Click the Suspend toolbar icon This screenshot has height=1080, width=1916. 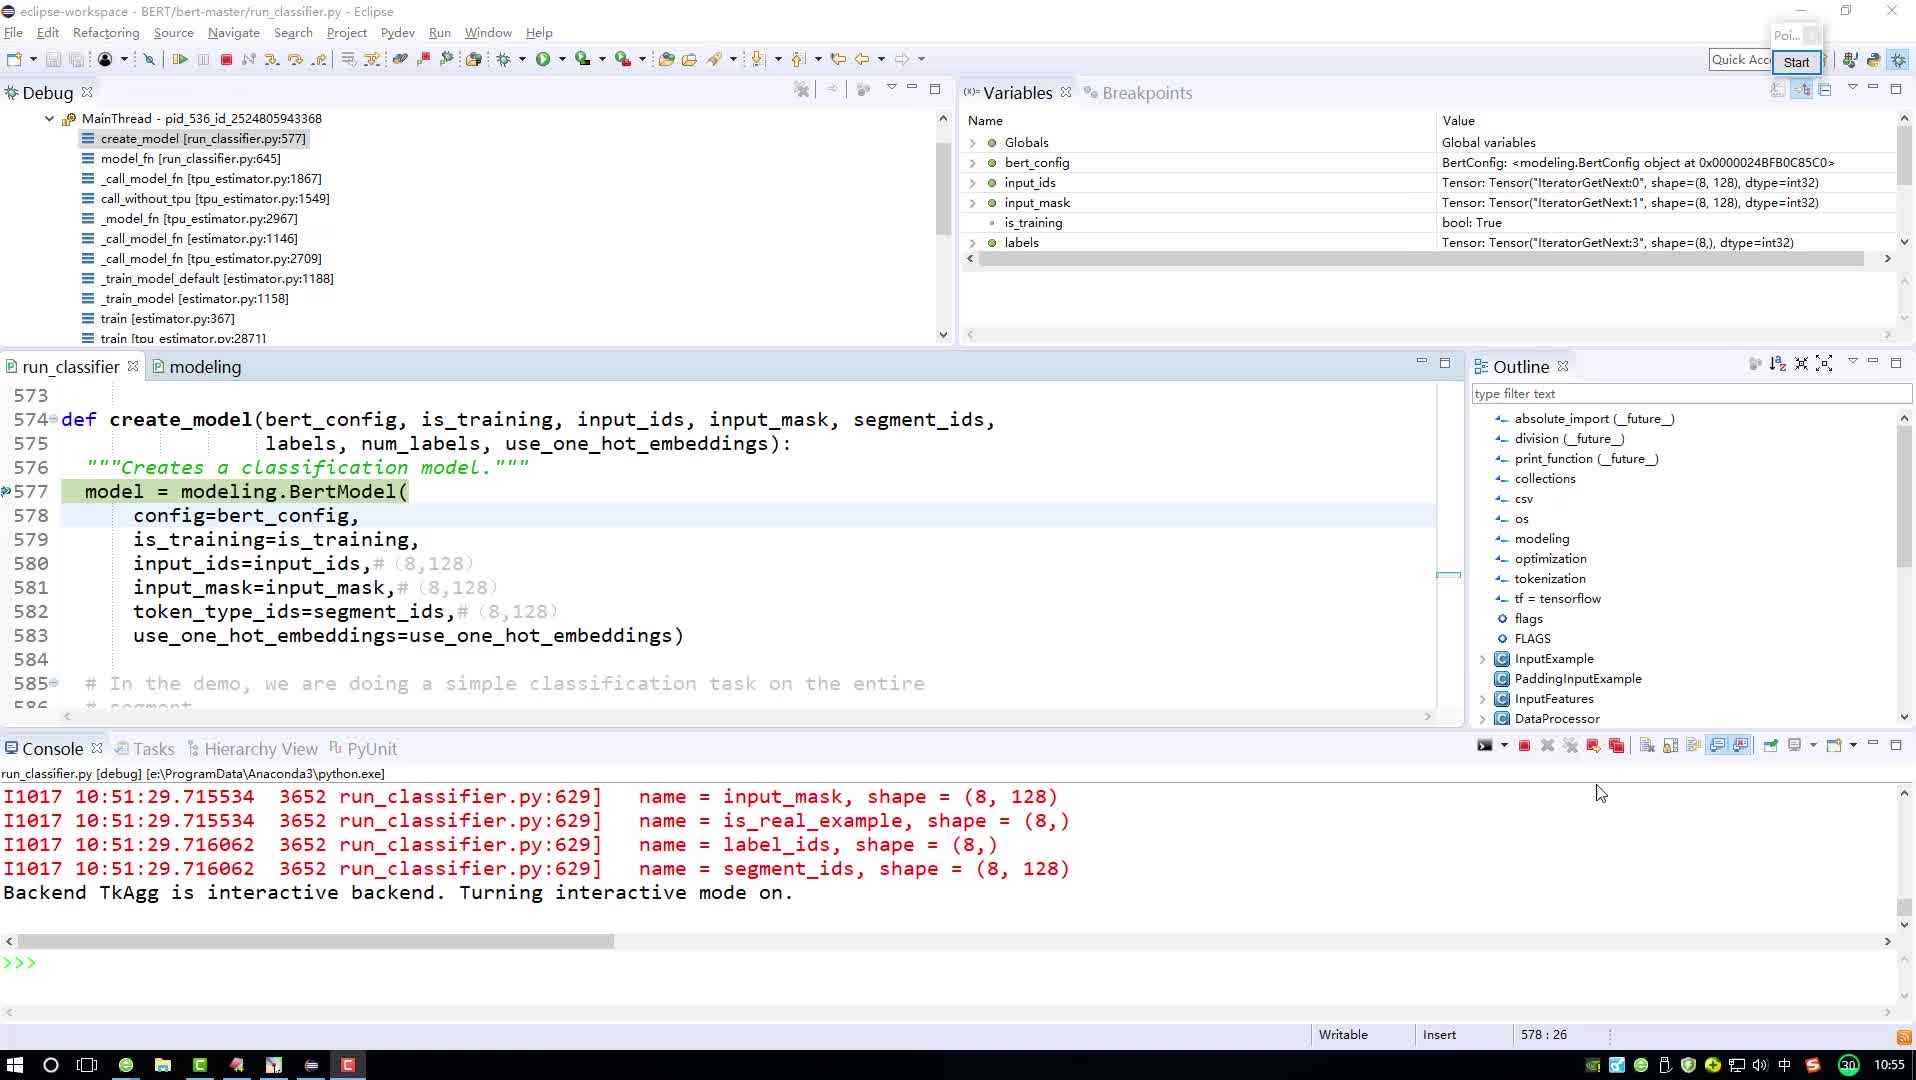click(203, 60)
